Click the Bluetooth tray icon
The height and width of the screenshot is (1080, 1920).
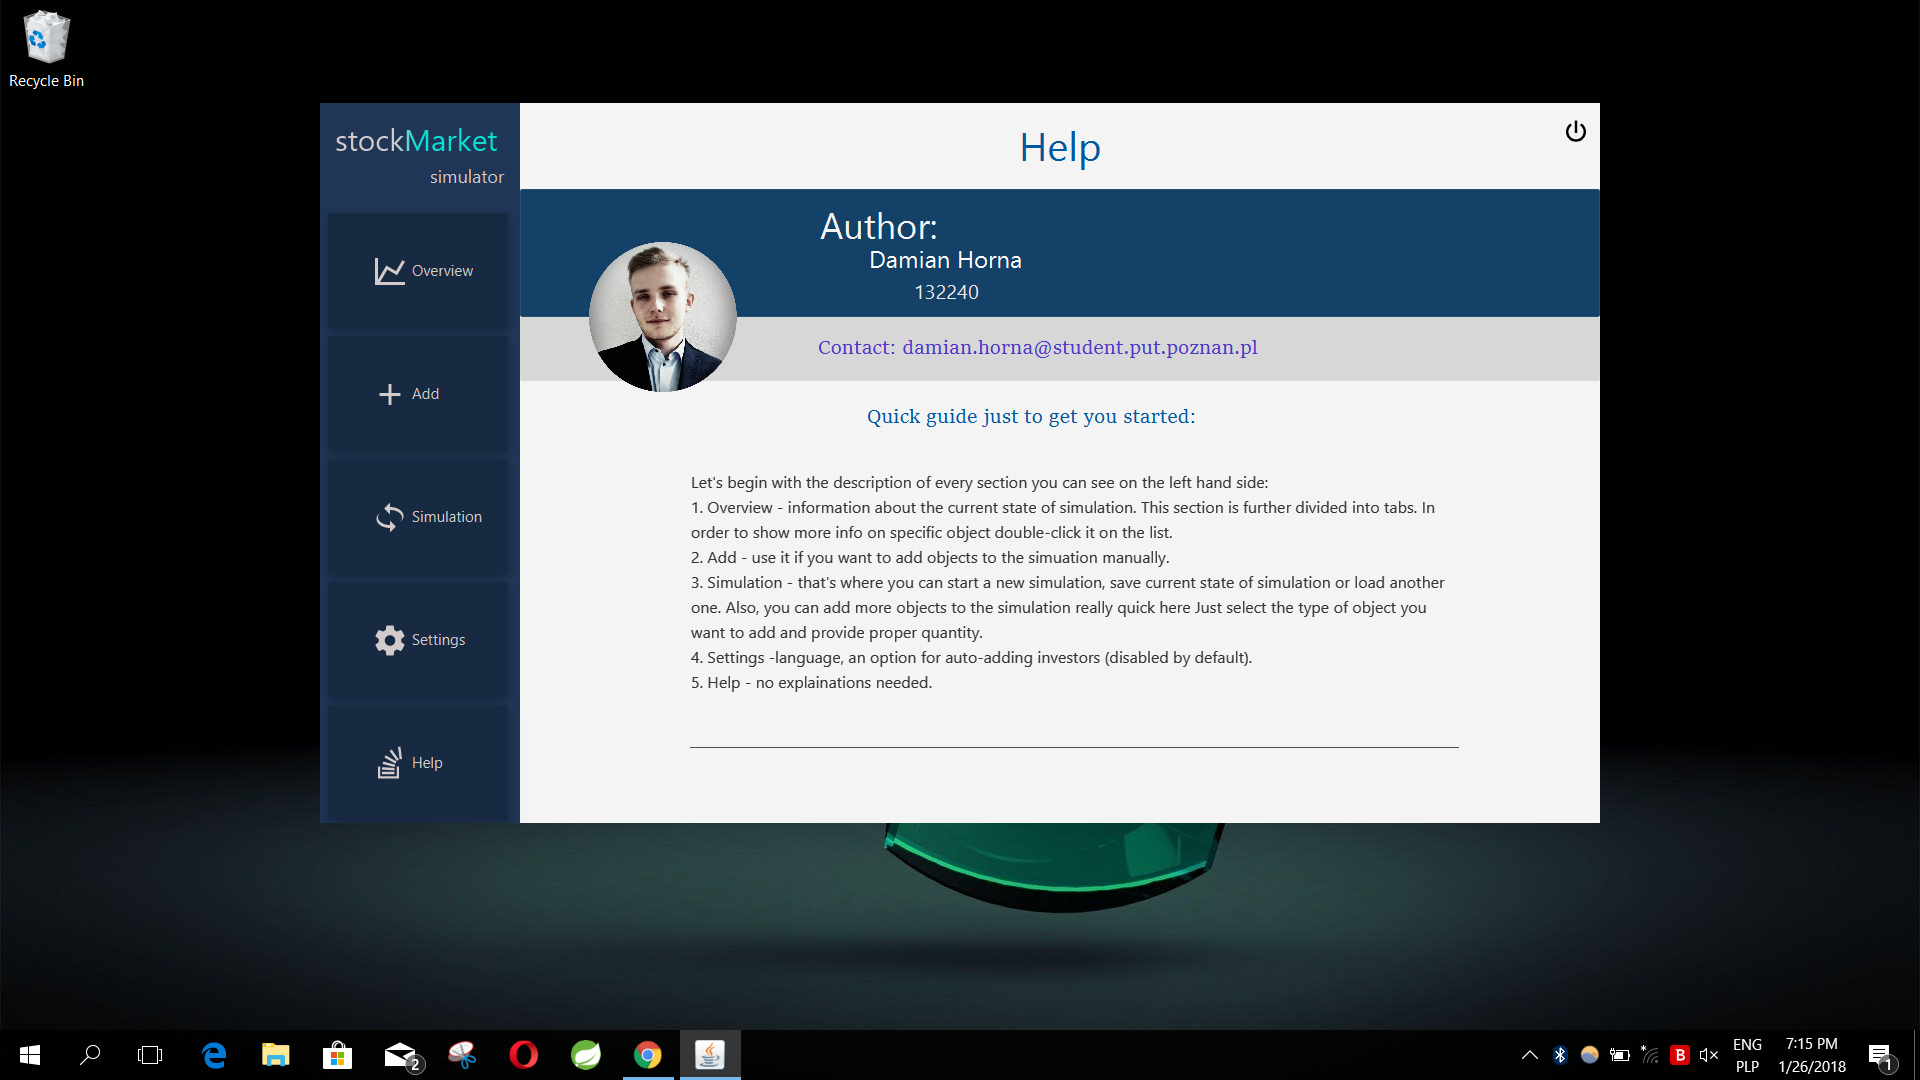[x=1560, y=1055]
